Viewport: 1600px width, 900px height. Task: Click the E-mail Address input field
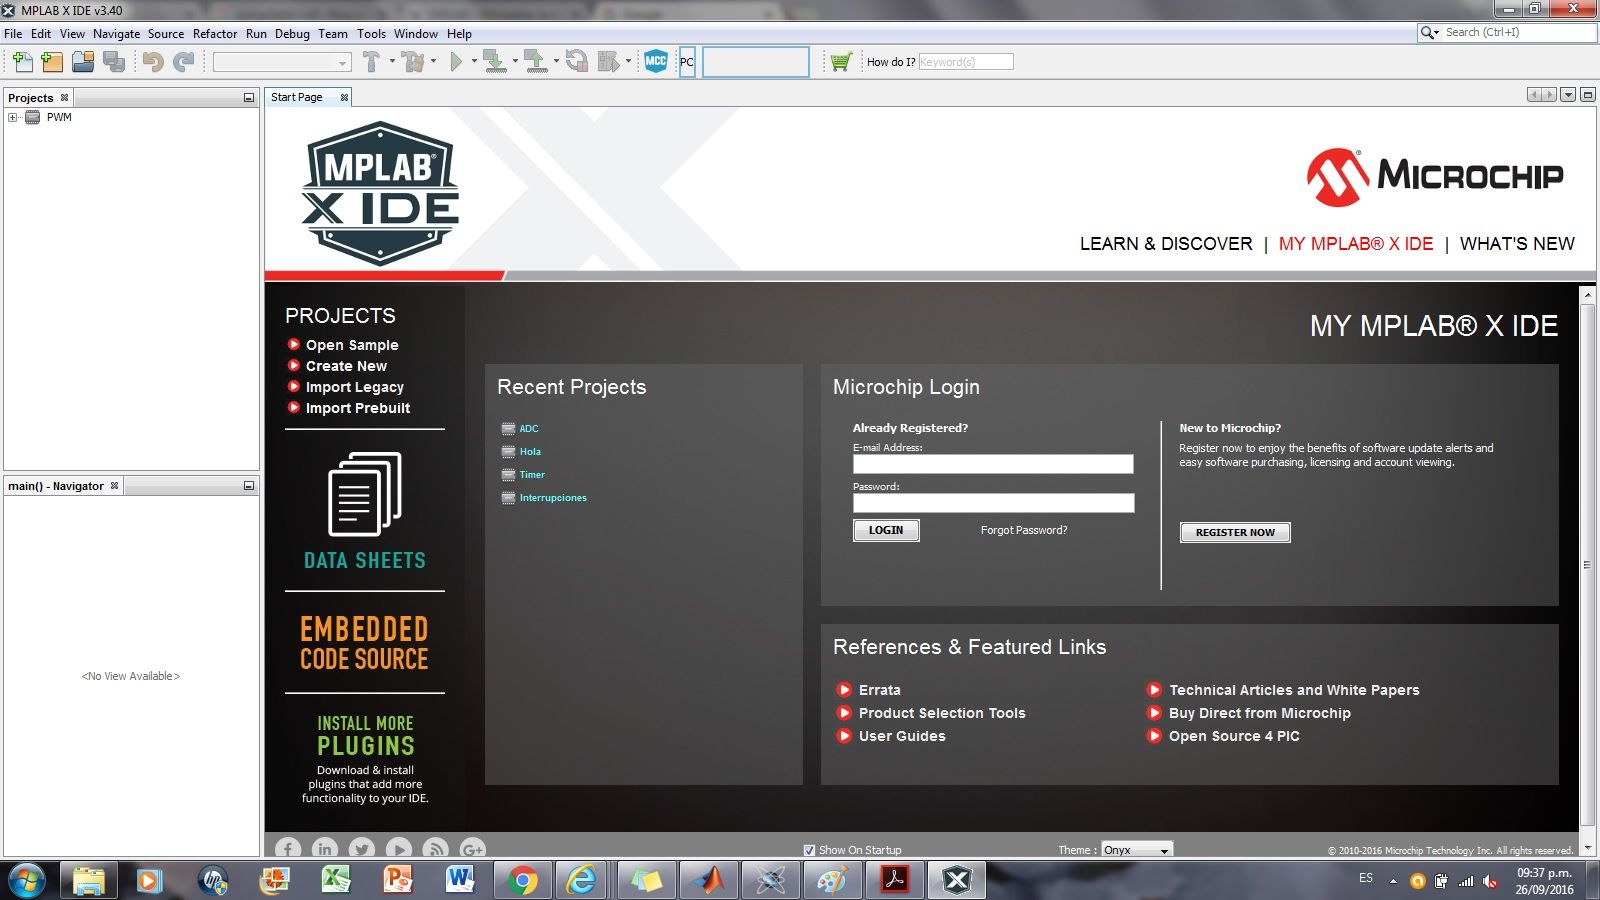click(992, 464)
